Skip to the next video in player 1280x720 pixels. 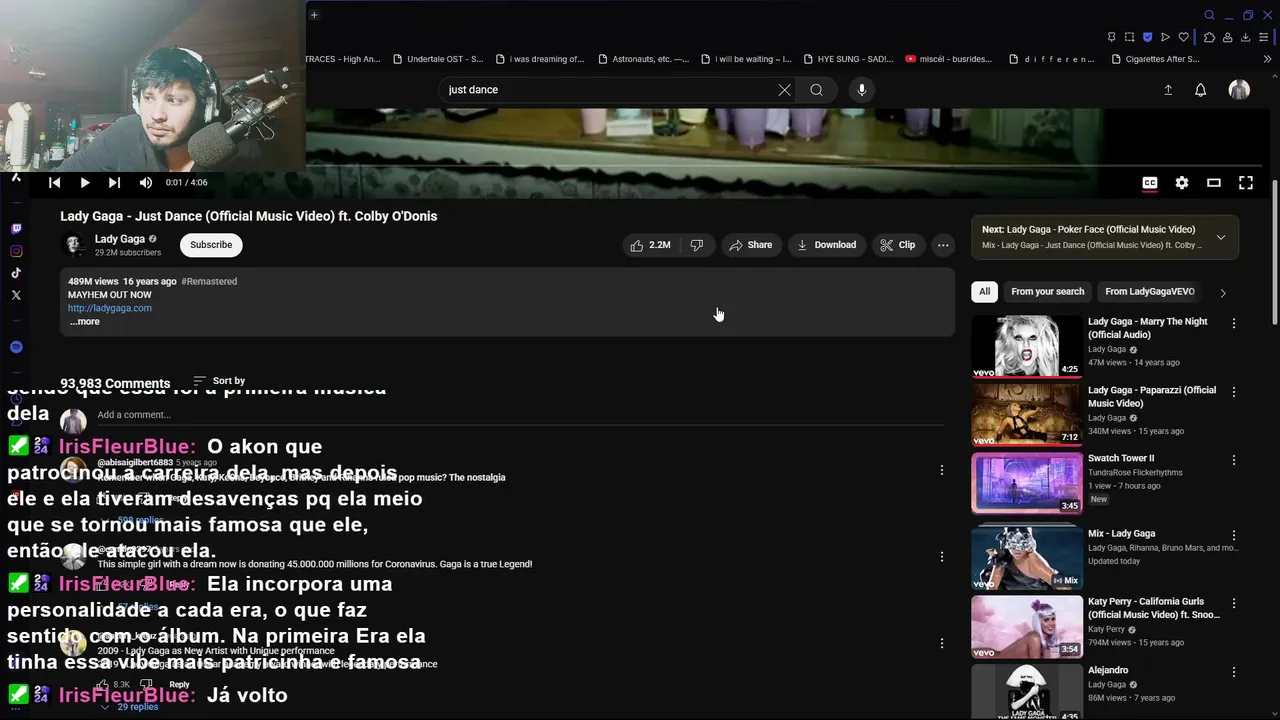pos(114,183)
